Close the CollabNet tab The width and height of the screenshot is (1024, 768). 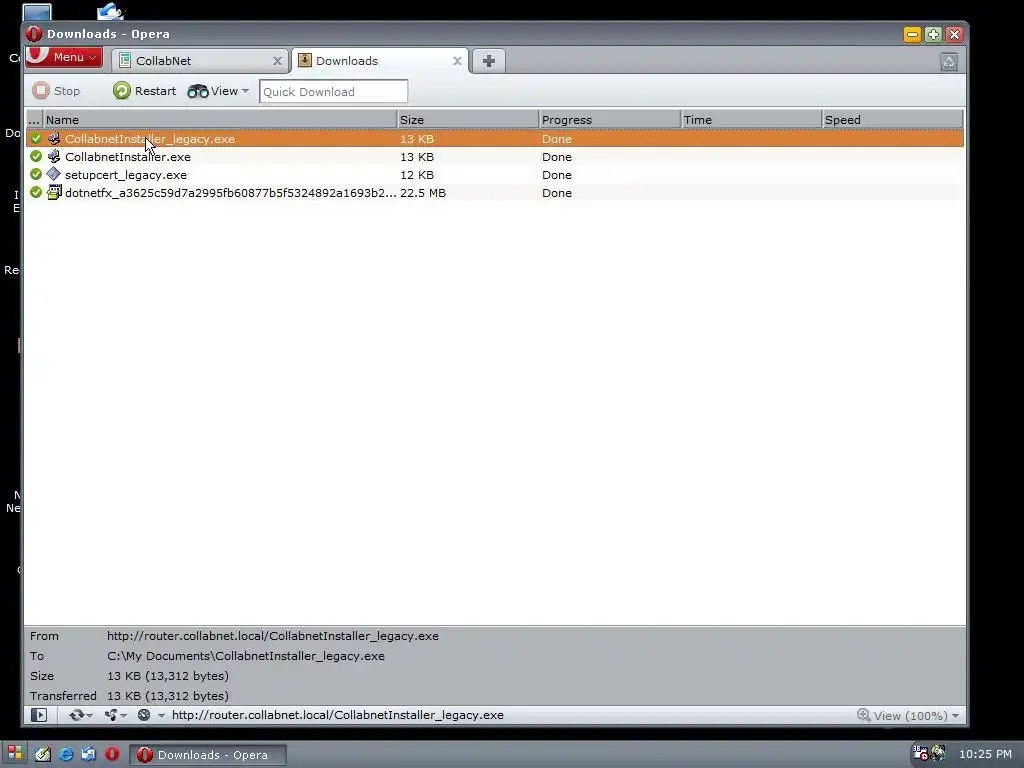[277, 61]
